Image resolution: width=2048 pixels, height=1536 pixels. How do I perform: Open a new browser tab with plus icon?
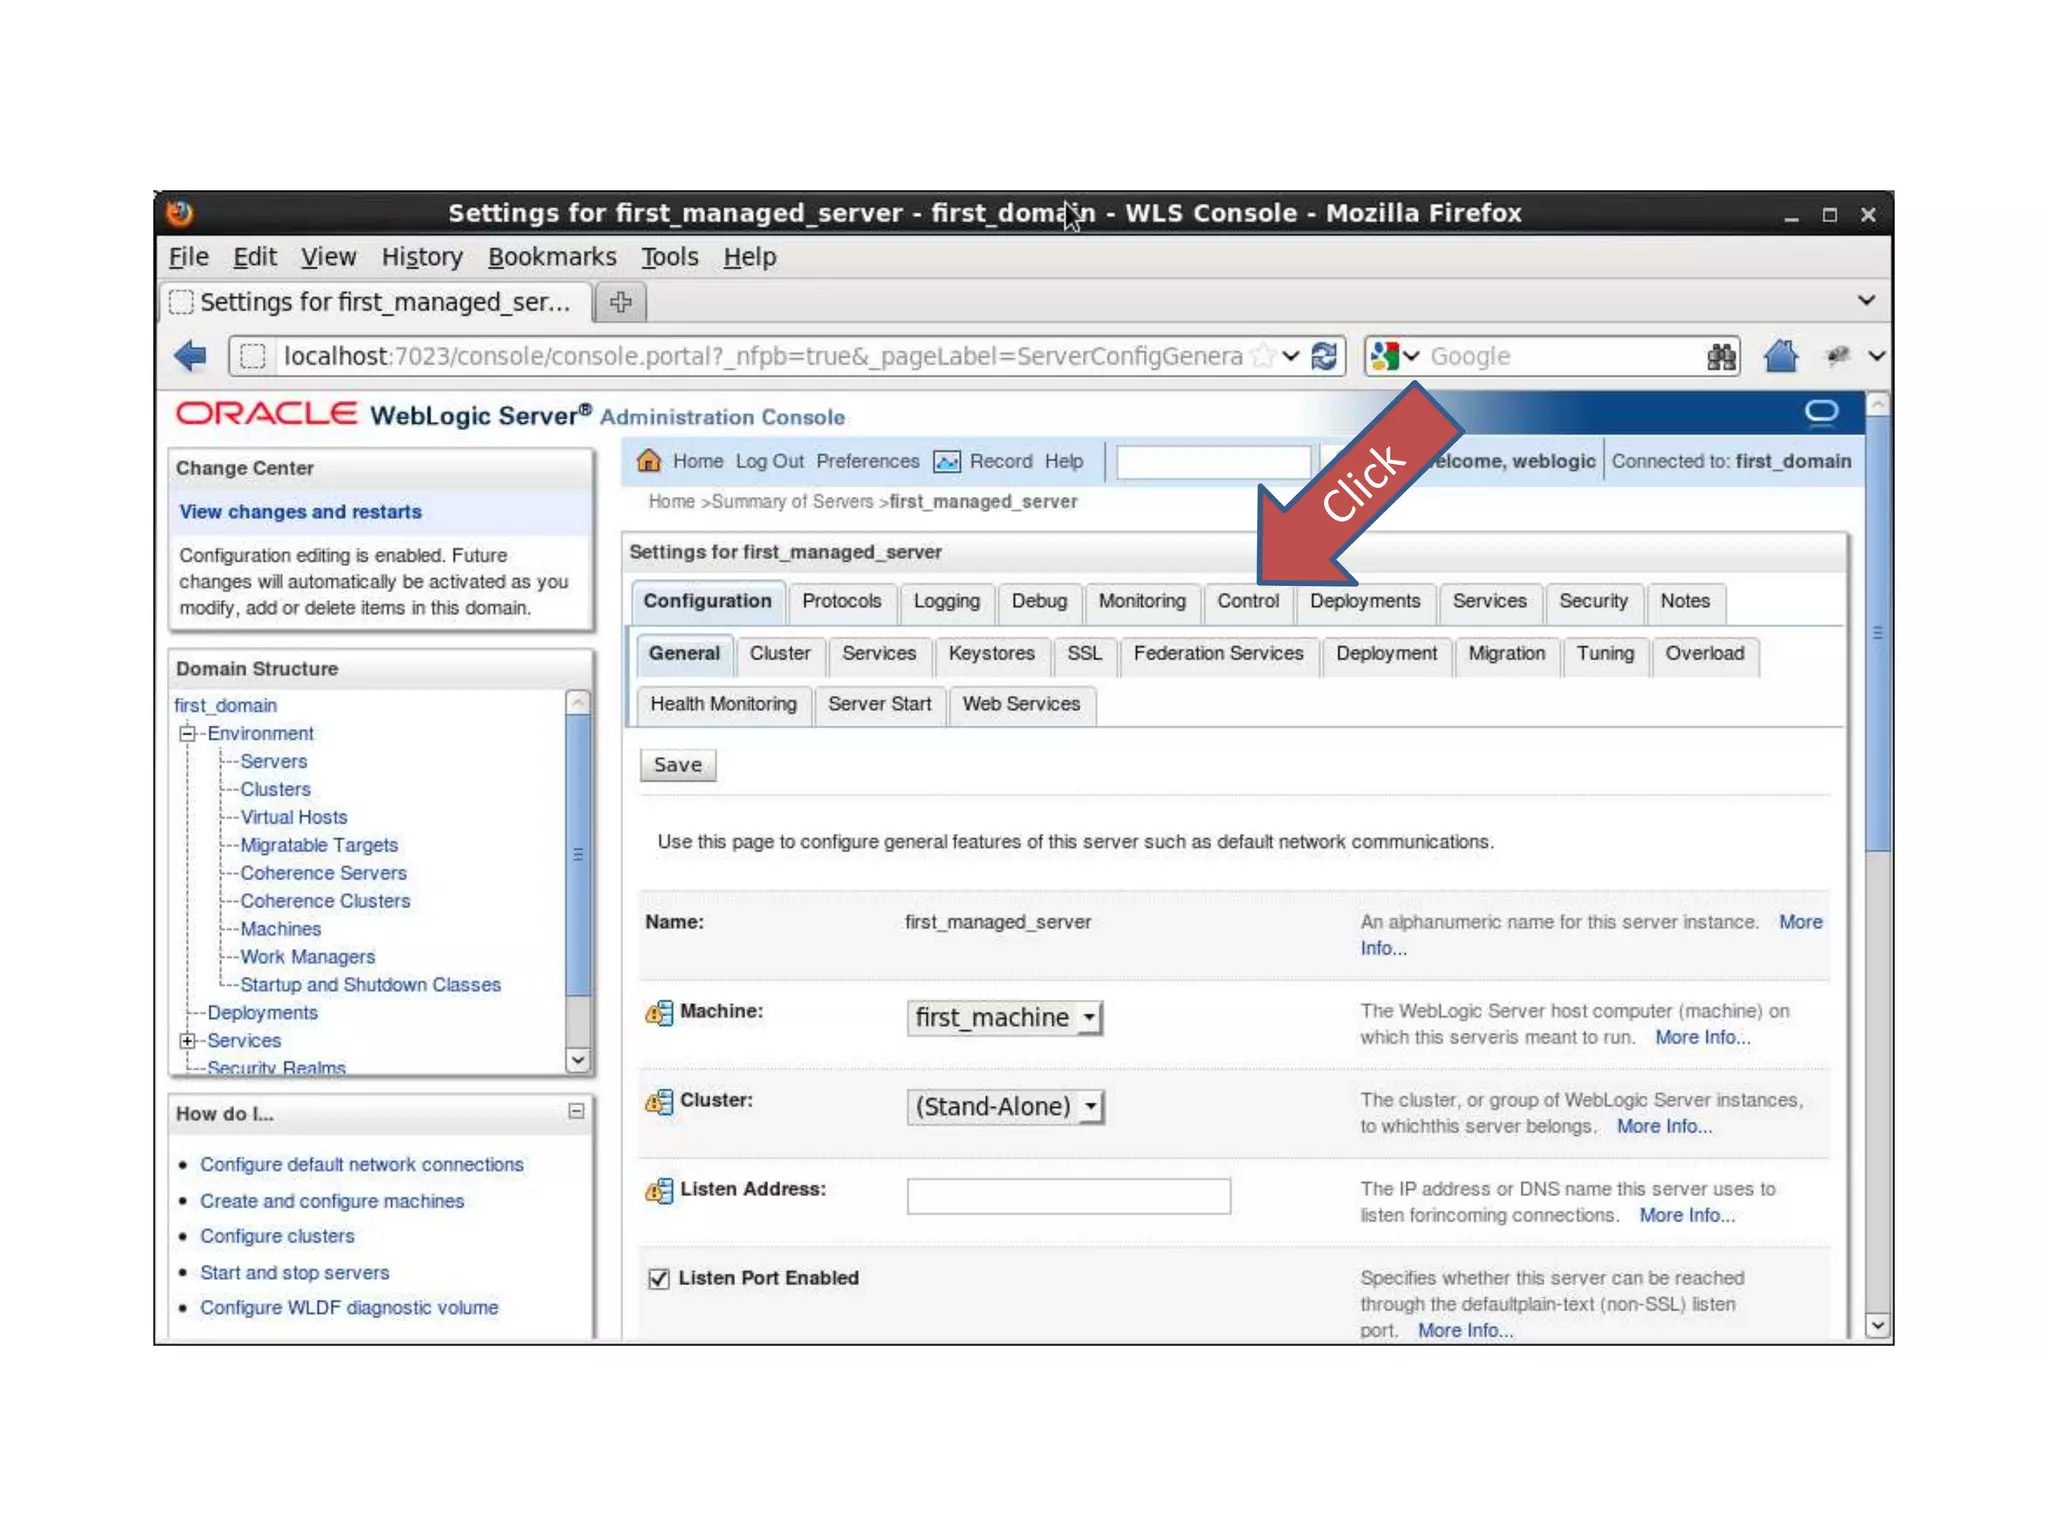point(620,302)
